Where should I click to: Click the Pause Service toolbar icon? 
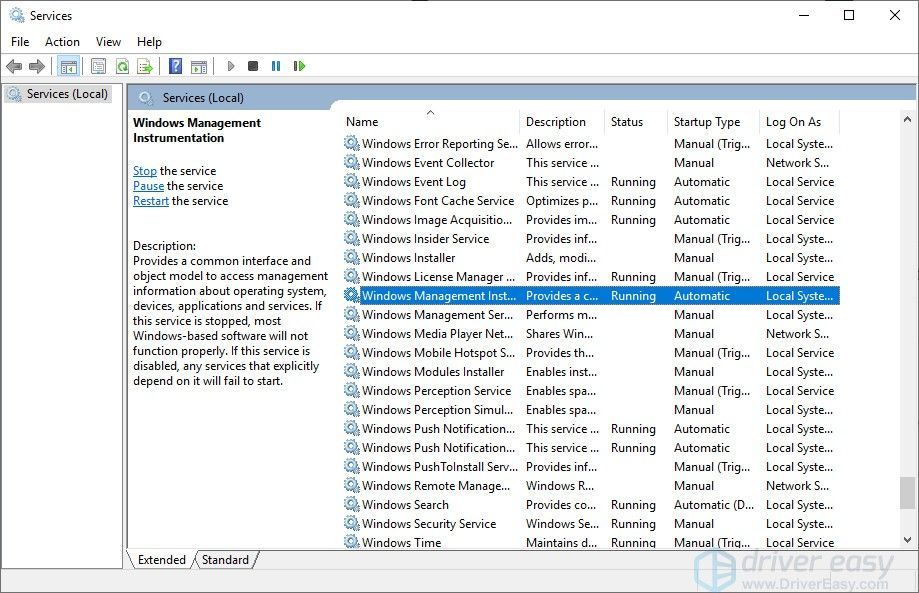coord(276,66)
